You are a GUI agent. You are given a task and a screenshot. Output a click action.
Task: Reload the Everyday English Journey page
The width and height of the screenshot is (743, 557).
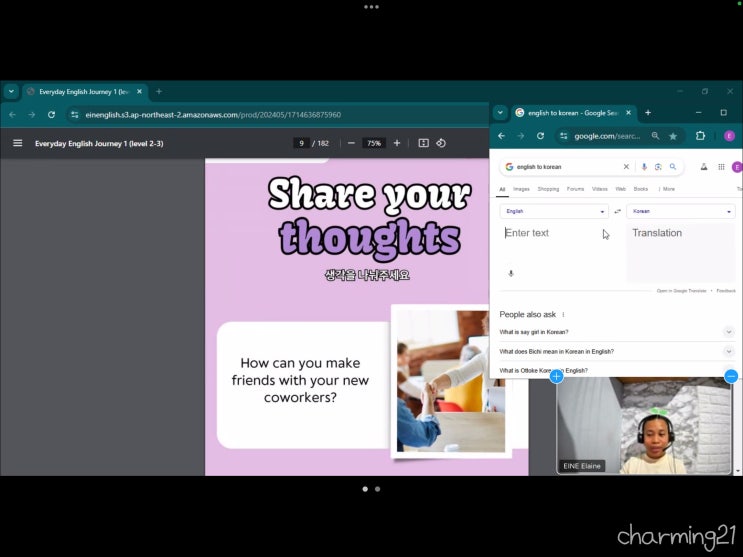[51, 115]
